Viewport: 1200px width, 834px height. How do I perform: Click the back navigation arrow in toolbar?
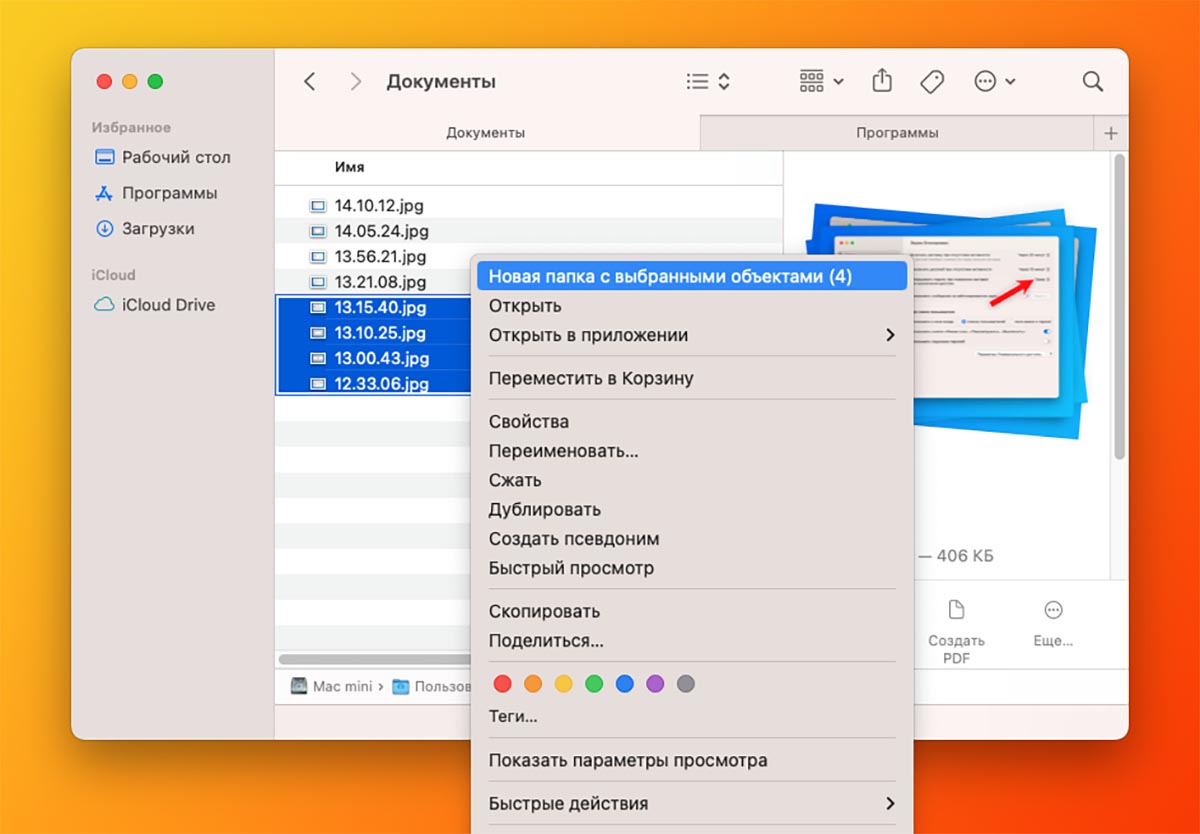309,81
